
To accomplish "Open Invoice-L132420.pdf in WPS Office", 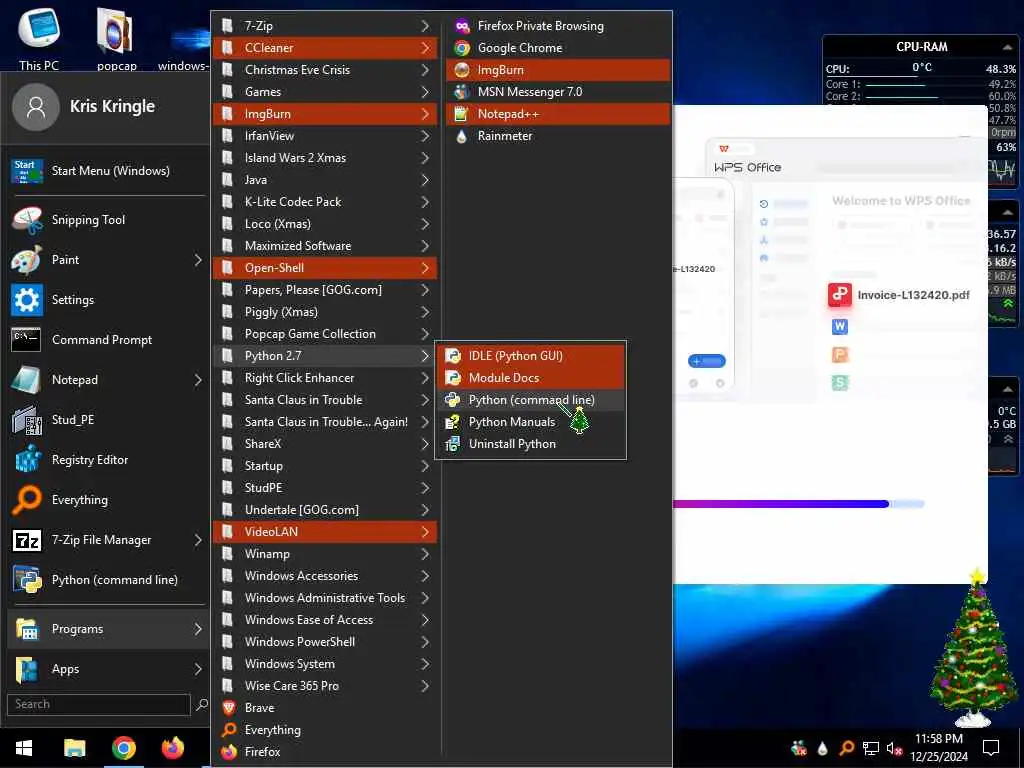I will [899, 295].
